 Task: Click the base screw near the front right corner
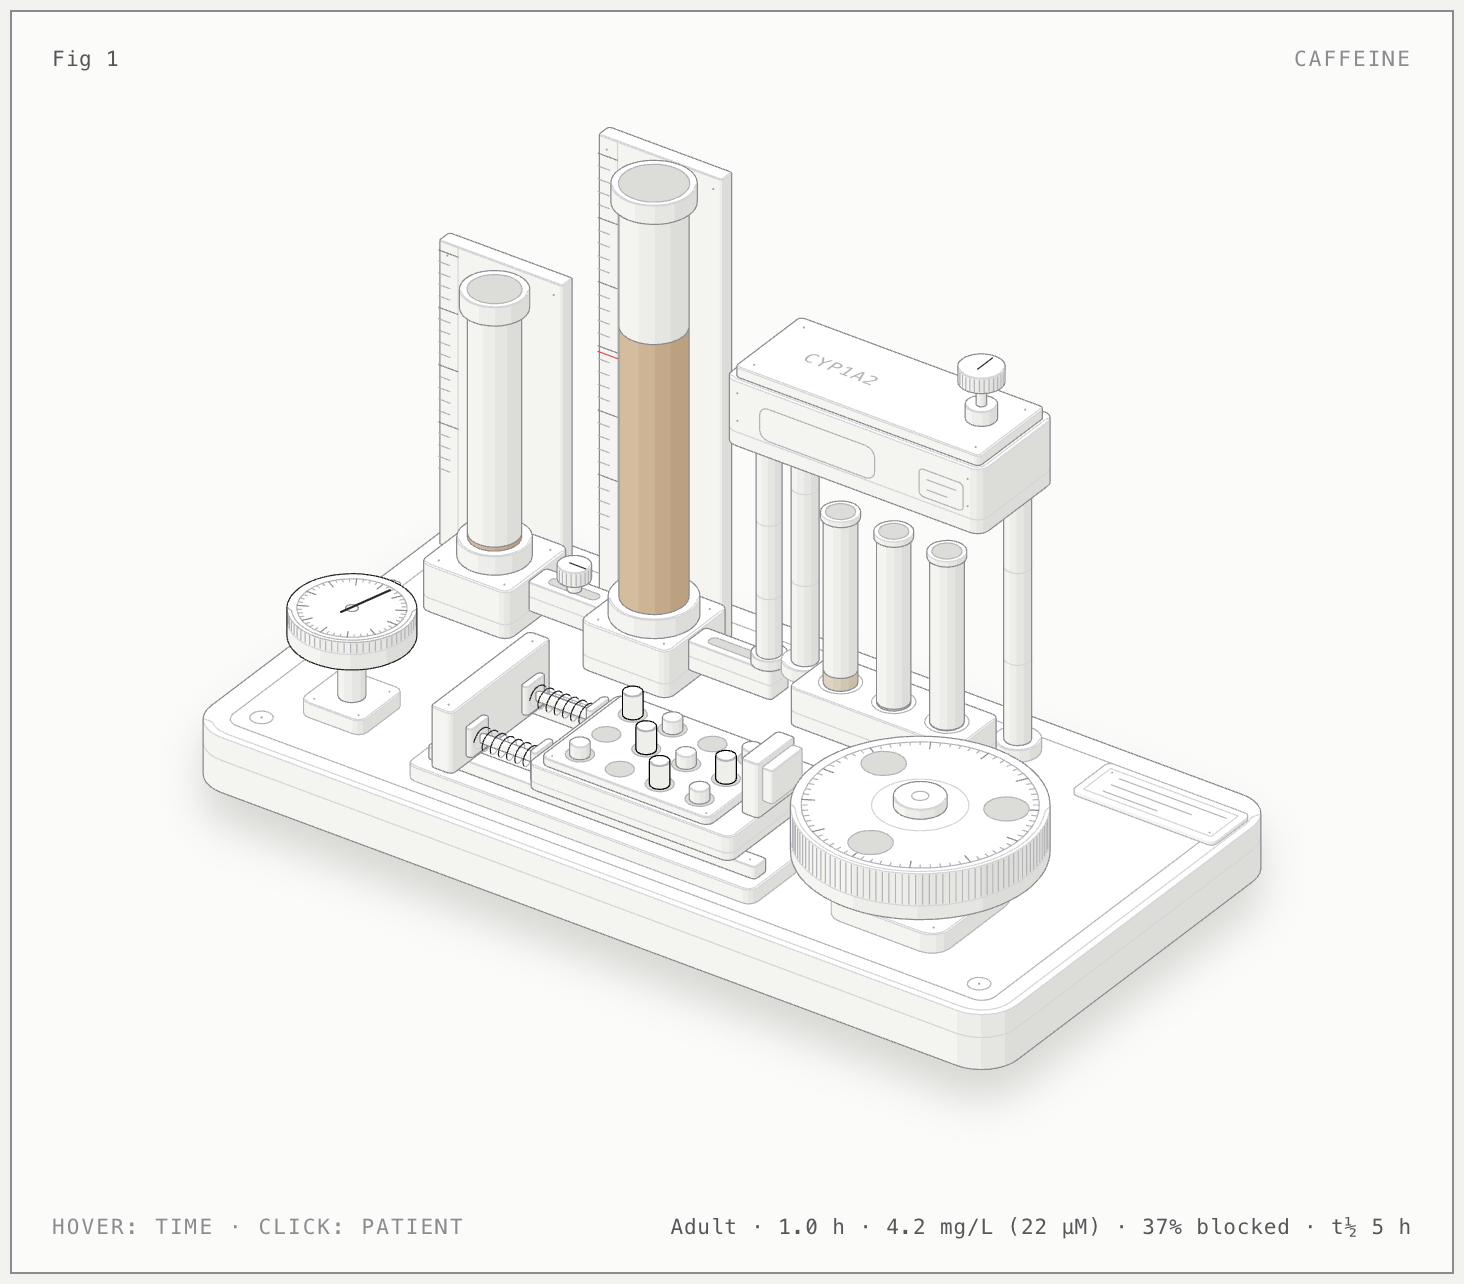pos(979,984)
